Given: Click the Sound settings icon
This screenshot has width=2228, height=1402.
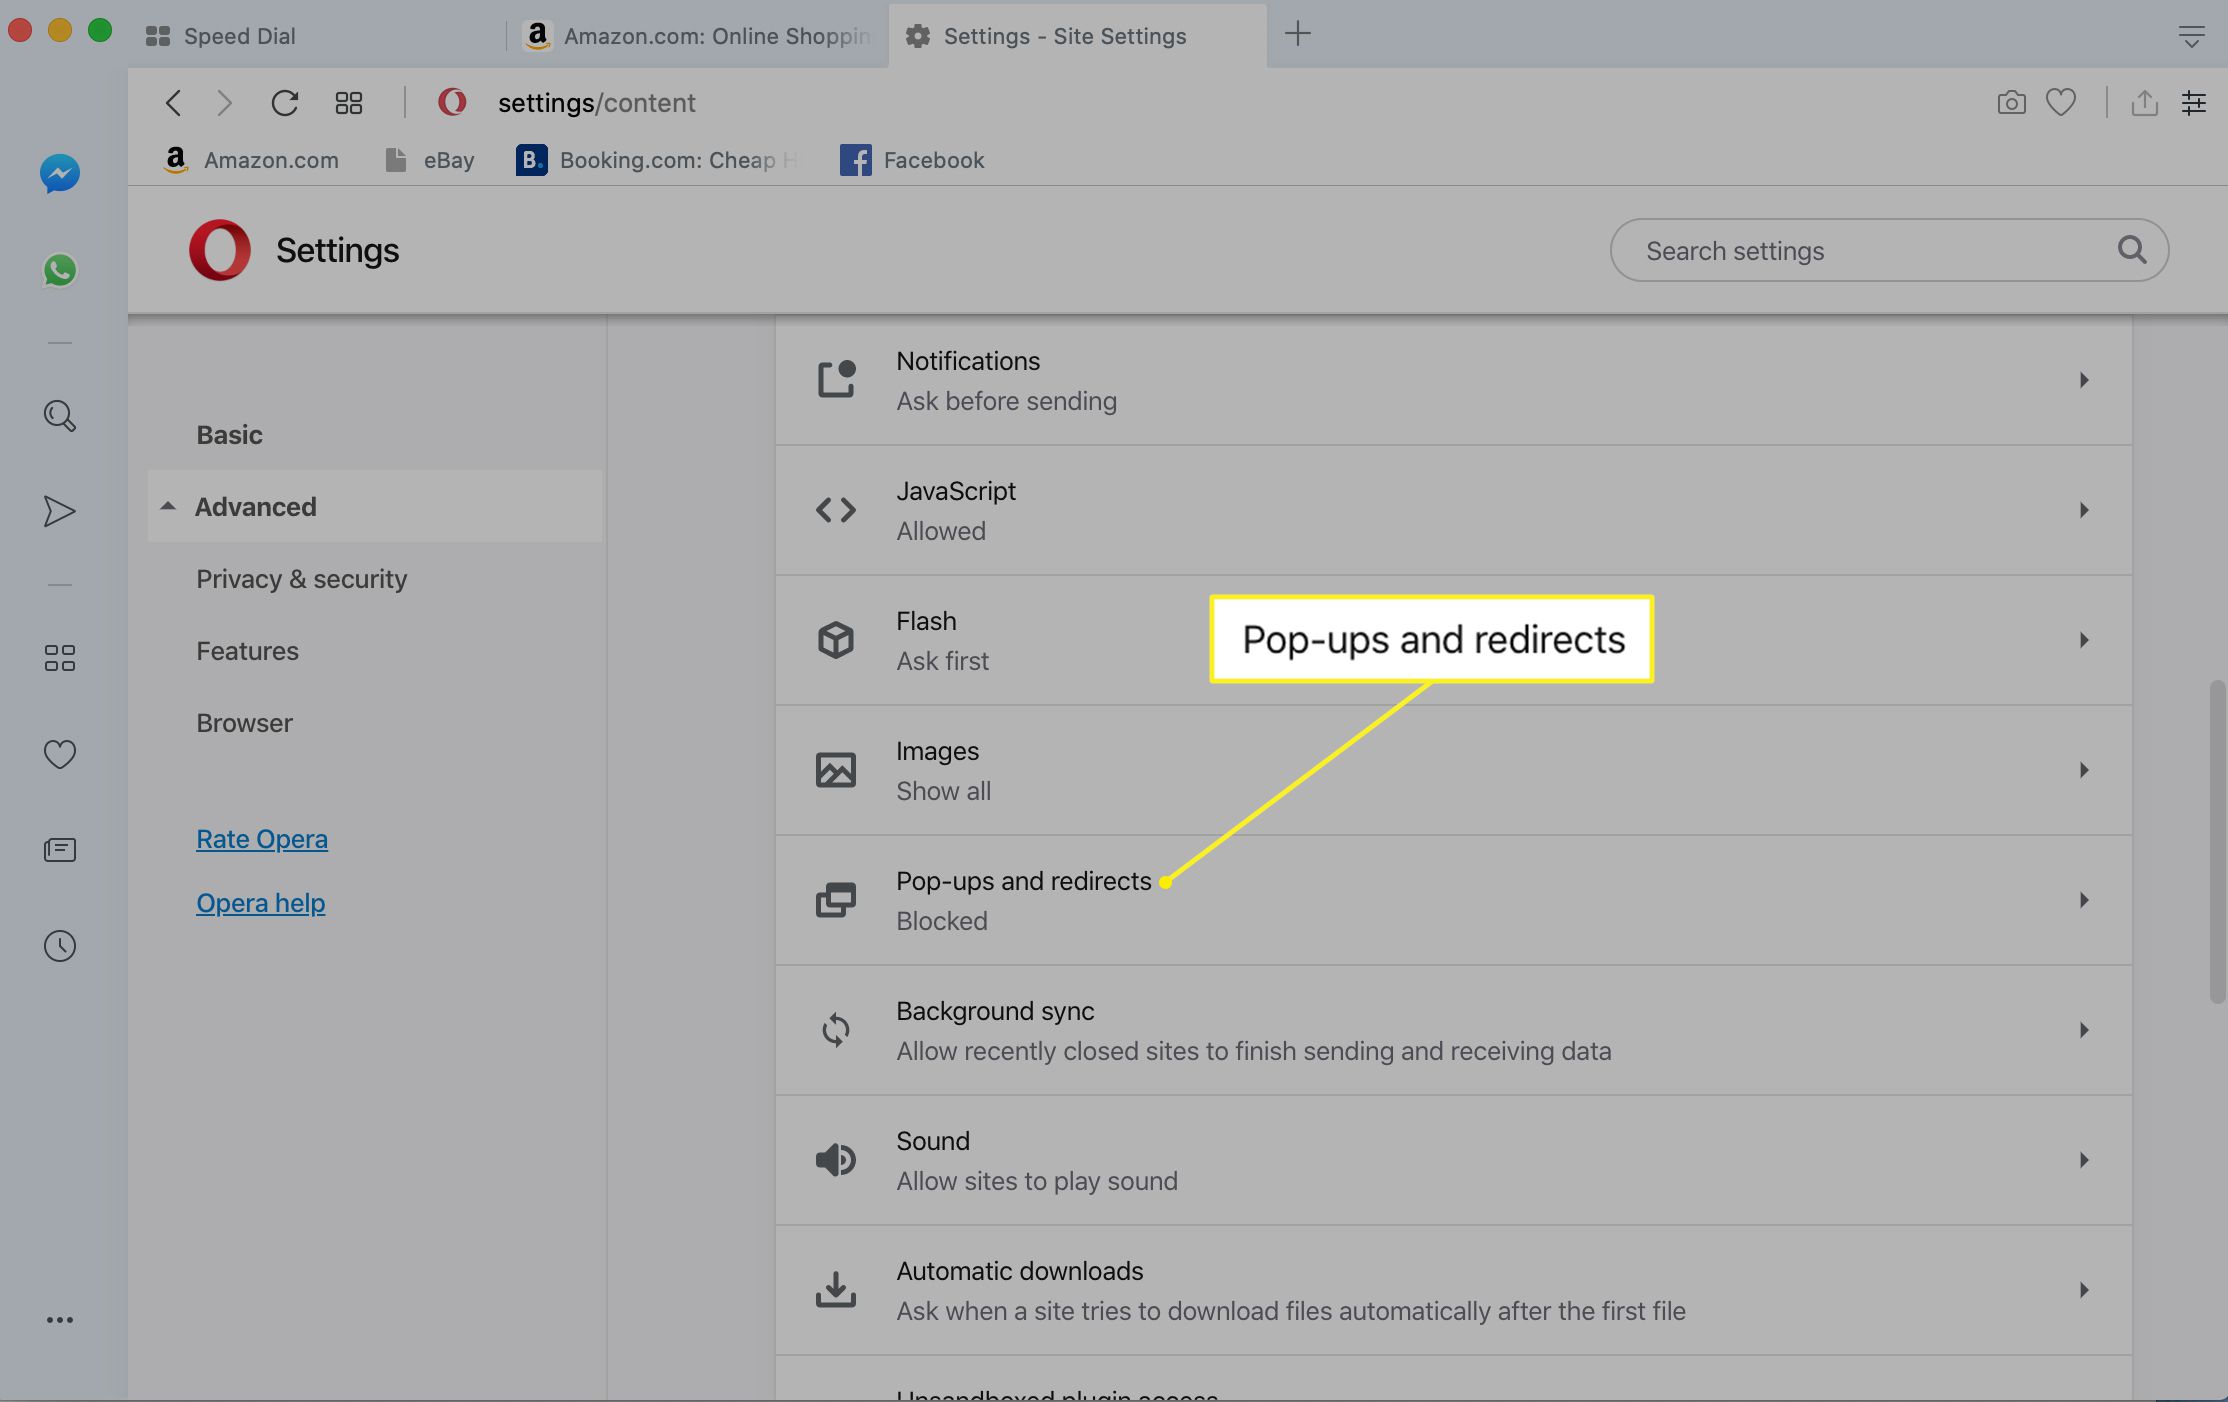Looking at the screenshot, I should 835,1160.
